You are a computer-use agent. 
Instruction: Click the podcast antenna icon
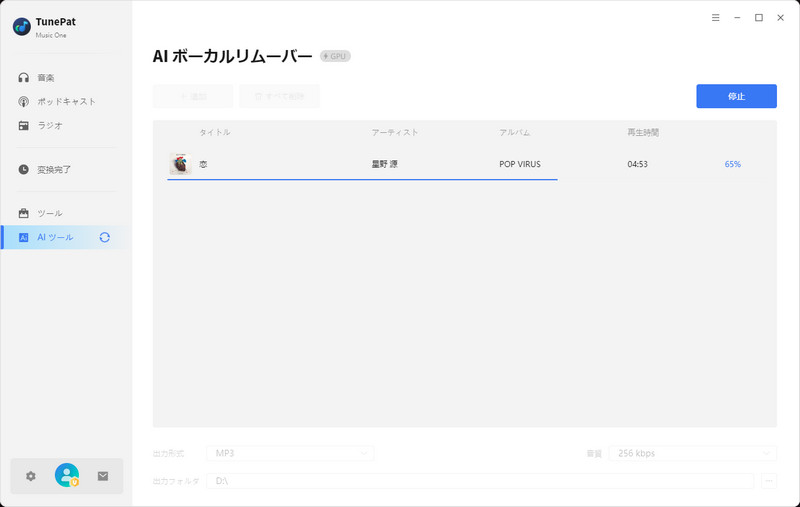click(x=23, y=102)
